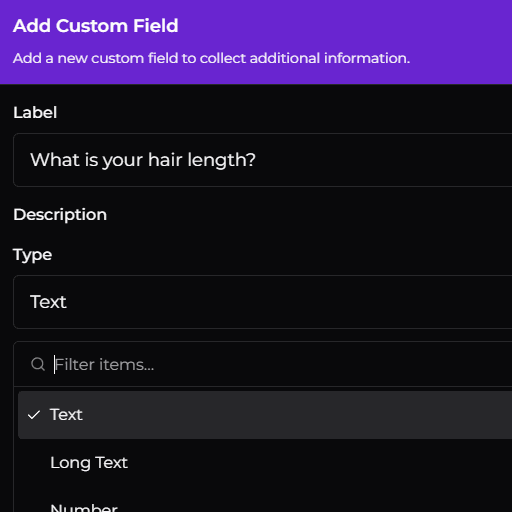Select the checked Text option
Screen dimensions: 512x512
(265, 415)
